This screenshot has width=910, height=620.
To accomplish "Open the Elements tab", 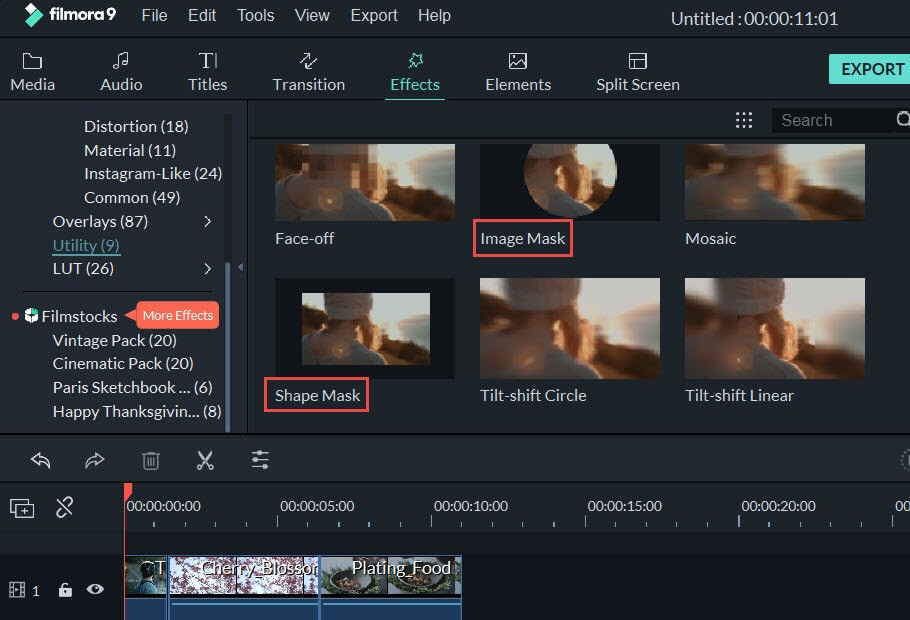I will click(x=518, y=72).
